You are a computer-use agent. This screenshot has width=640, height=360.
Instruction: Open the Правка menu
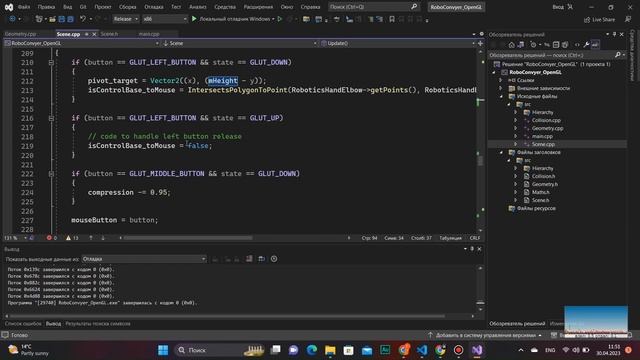tap(46, 7)
